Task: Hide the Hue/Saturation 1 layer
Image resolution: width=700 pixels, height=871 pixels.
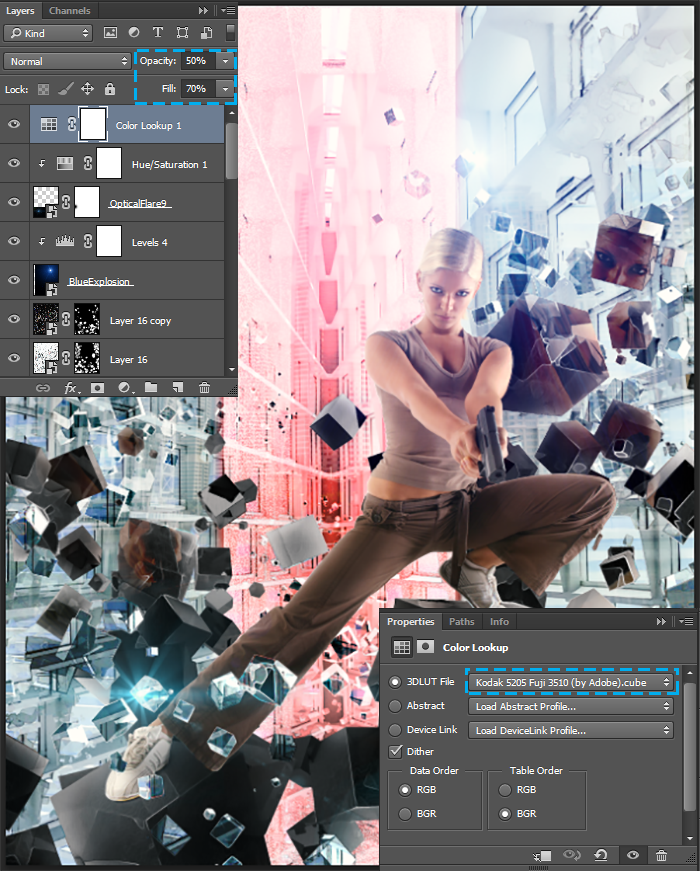Action: (14, 163)
